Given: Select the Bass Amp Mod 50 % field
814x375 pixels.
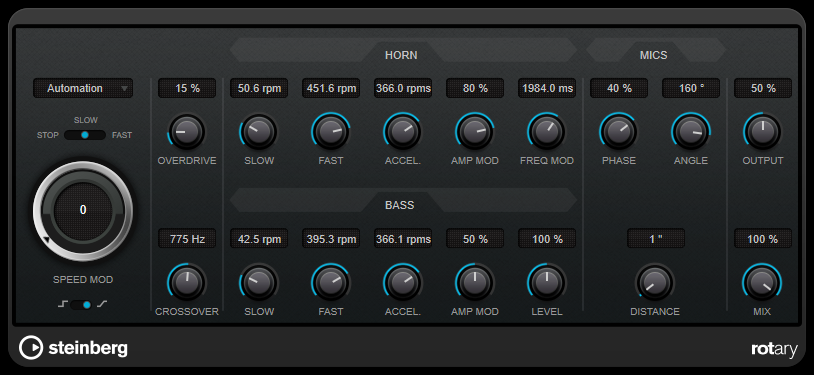Looking at the screenshot, I should tap(475, 239).
